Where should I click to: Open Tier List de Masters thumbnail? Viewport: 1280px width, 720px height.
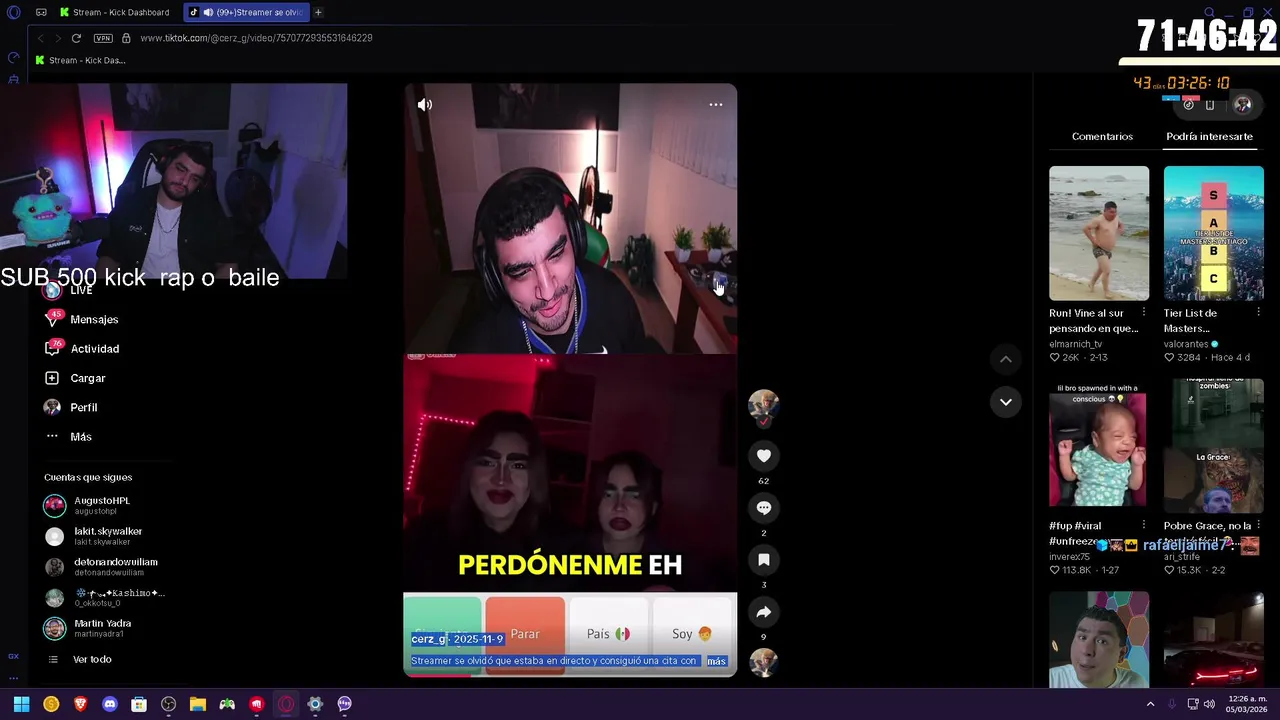(x=1214, y=233)
